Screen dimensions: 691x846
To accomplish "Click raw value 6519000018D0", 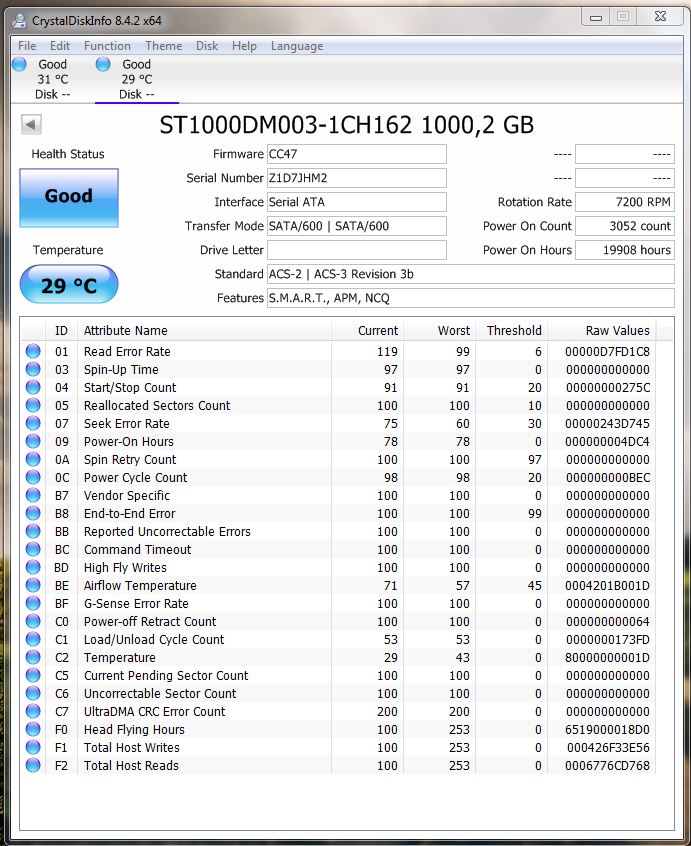I will pyautogui.click(x=607, y=729).
